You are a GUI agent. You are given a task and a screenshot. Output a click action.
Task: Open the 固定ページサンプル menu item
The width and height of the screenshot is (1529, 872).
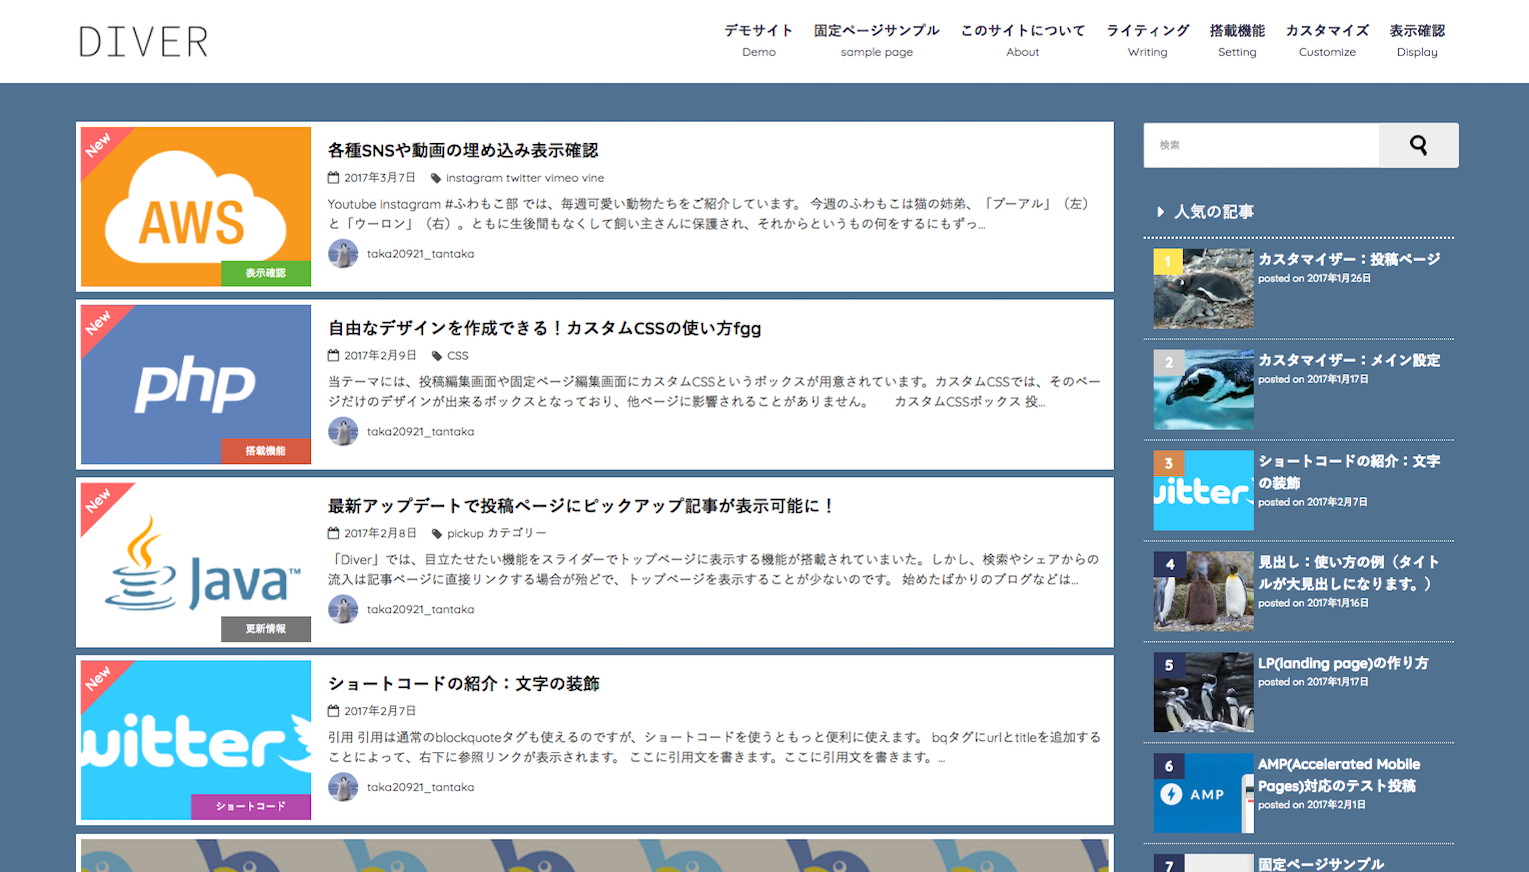pos(877,41)
